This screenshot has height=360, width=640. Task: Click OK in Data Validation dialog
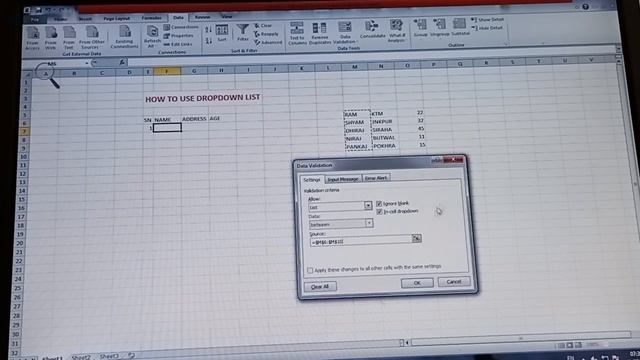pos(417,283)
